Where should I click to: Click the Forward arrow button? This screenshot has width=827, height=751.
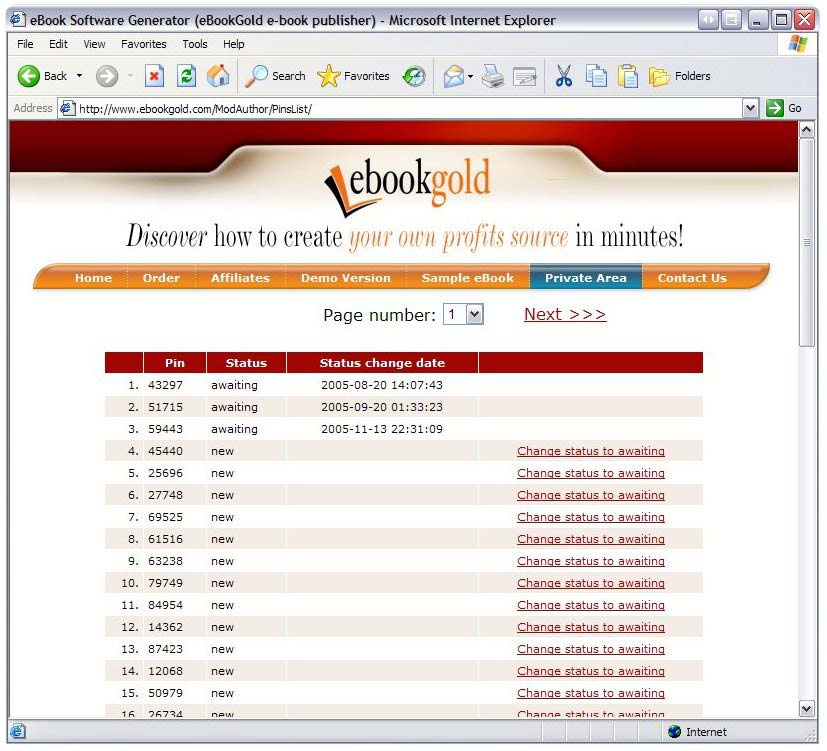coord(107,76)
